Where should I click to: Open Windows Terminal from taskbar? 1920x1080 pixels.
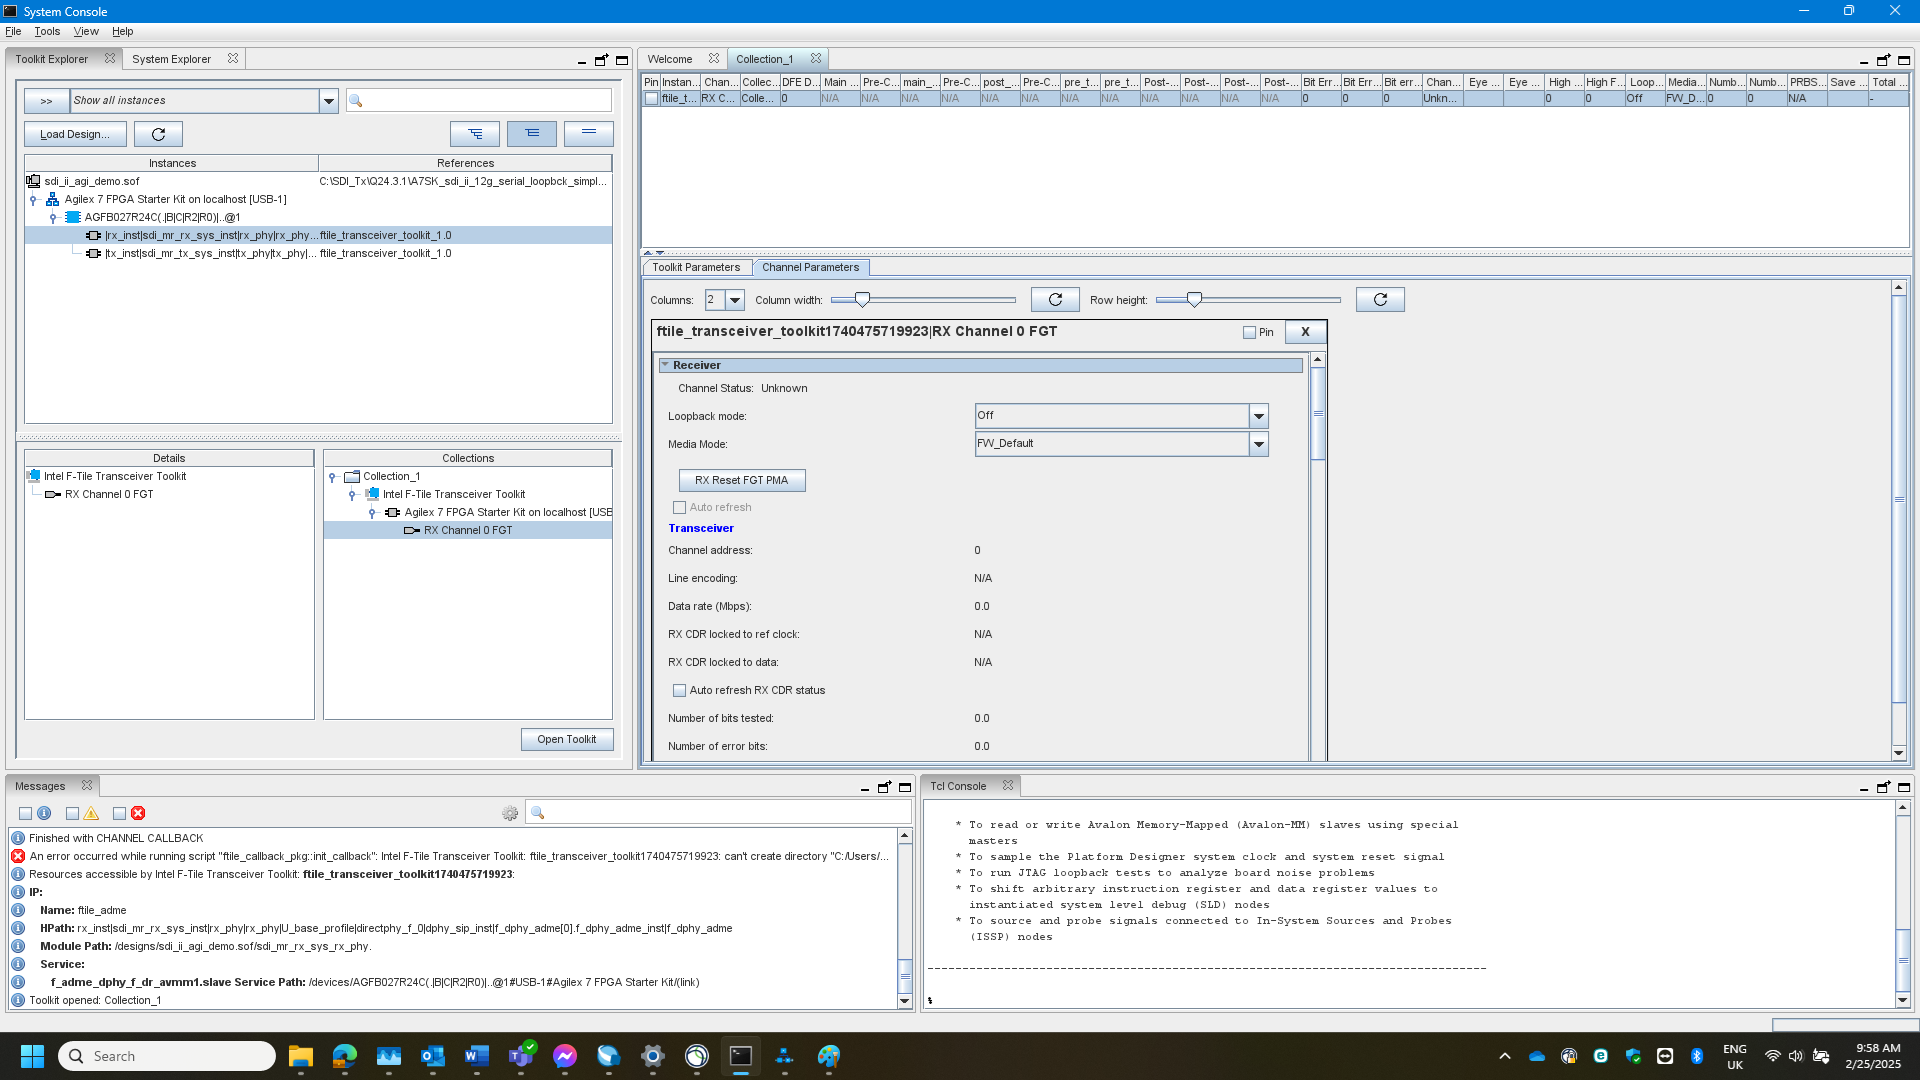pyautogui.click(x=740, y=1056)
